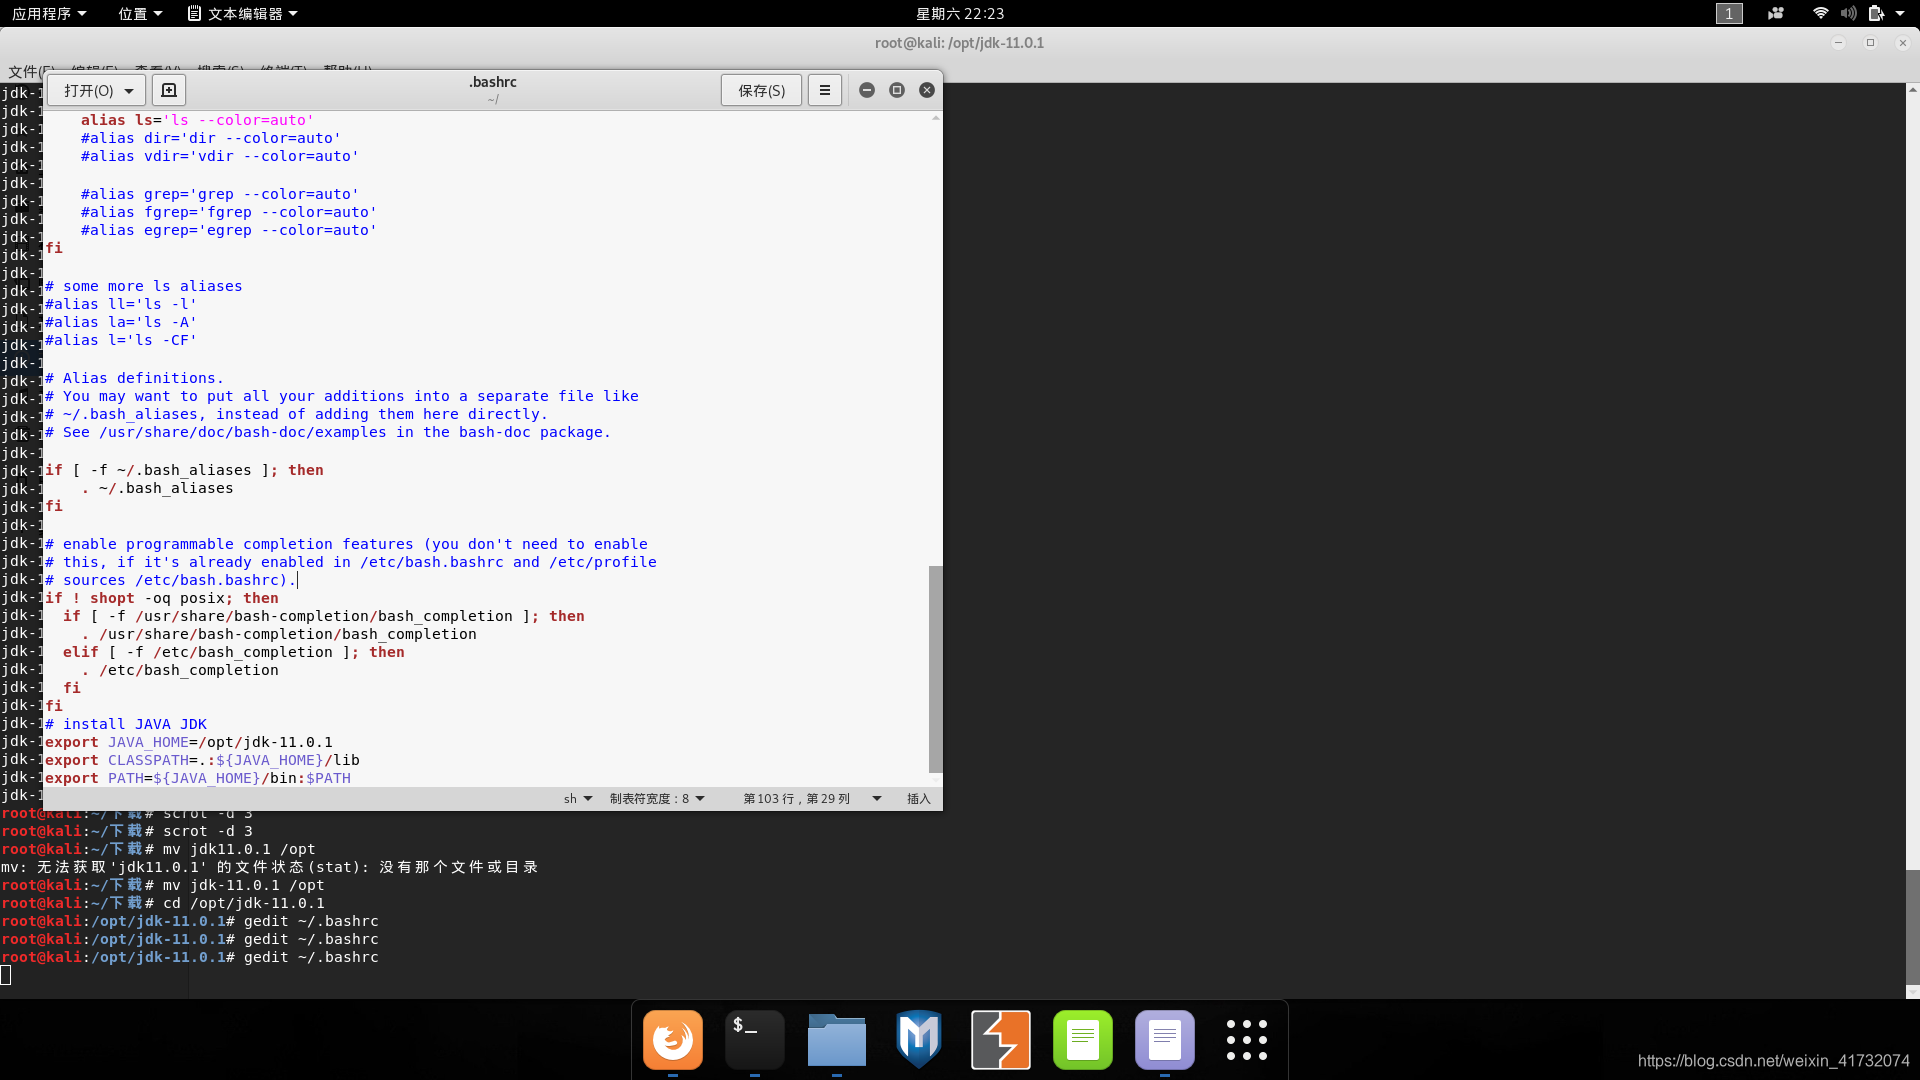
Task: Open the gedit hamburger menu
Action: [824, 89]
